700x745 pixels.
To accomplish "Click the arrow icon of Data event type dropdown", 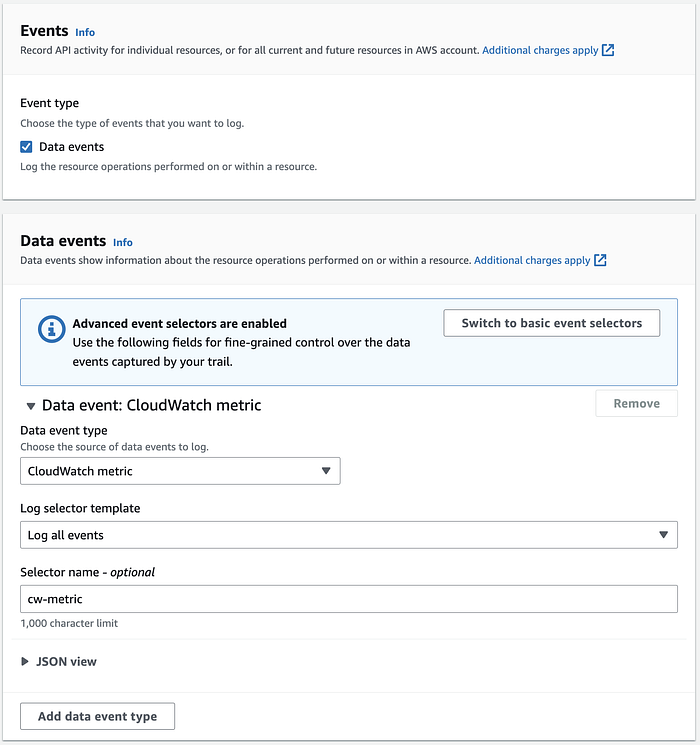I will click(325, 471).
